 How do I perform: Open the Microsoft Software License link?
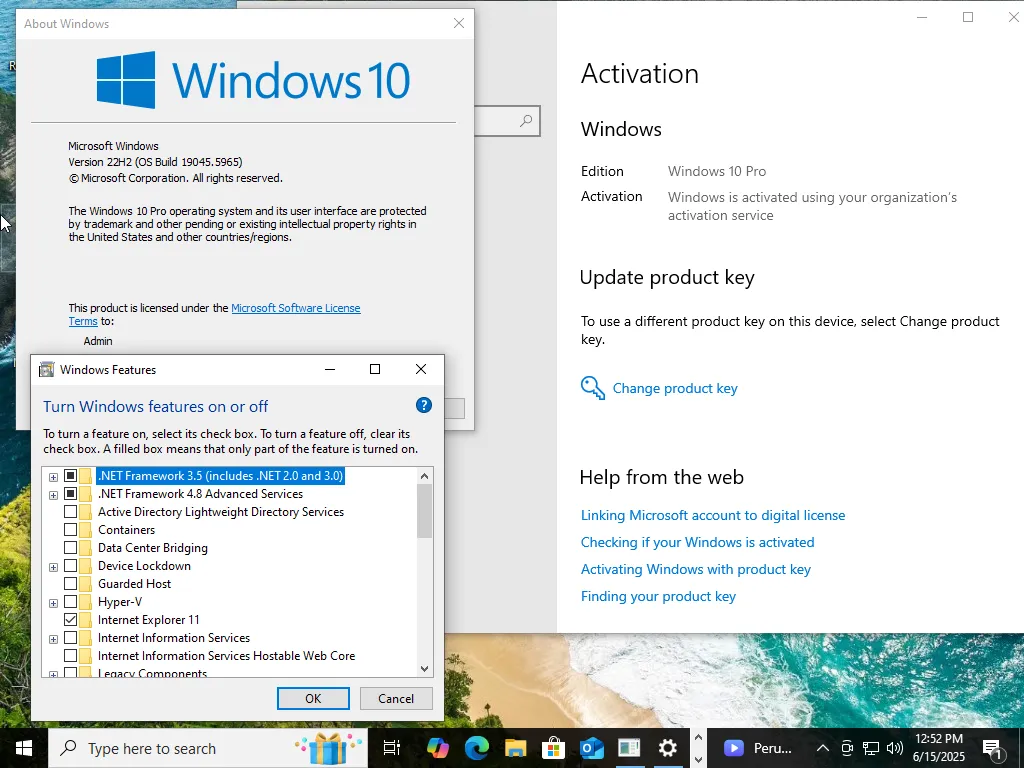296,308
